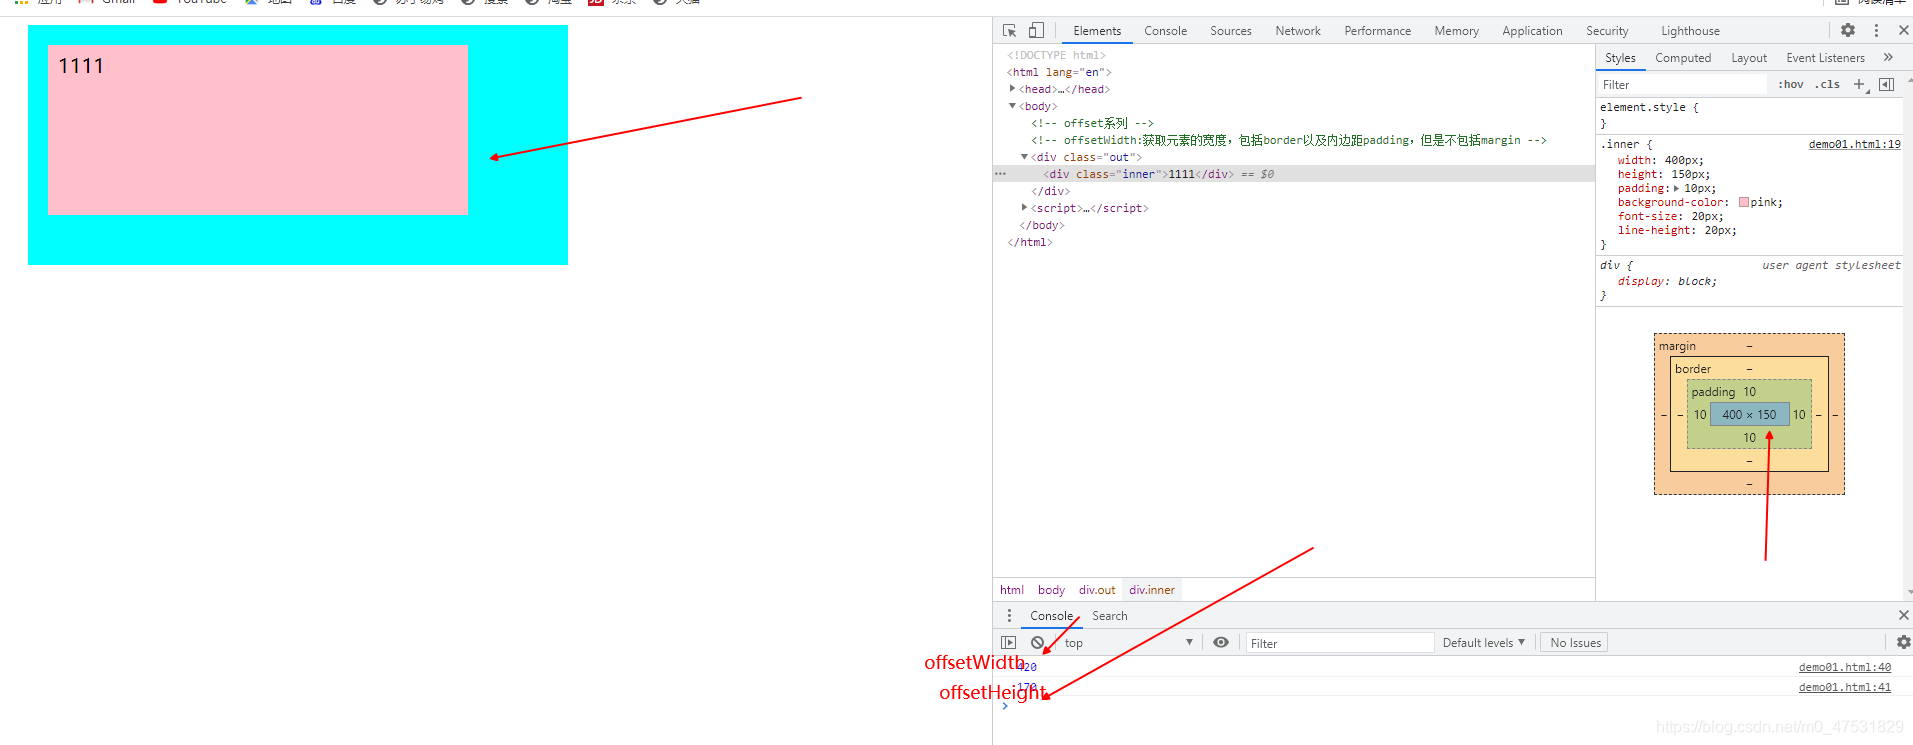Select body in the breadcrumb bar
This screenshot has width=1913, height=745.
(x=1051, y=590)
